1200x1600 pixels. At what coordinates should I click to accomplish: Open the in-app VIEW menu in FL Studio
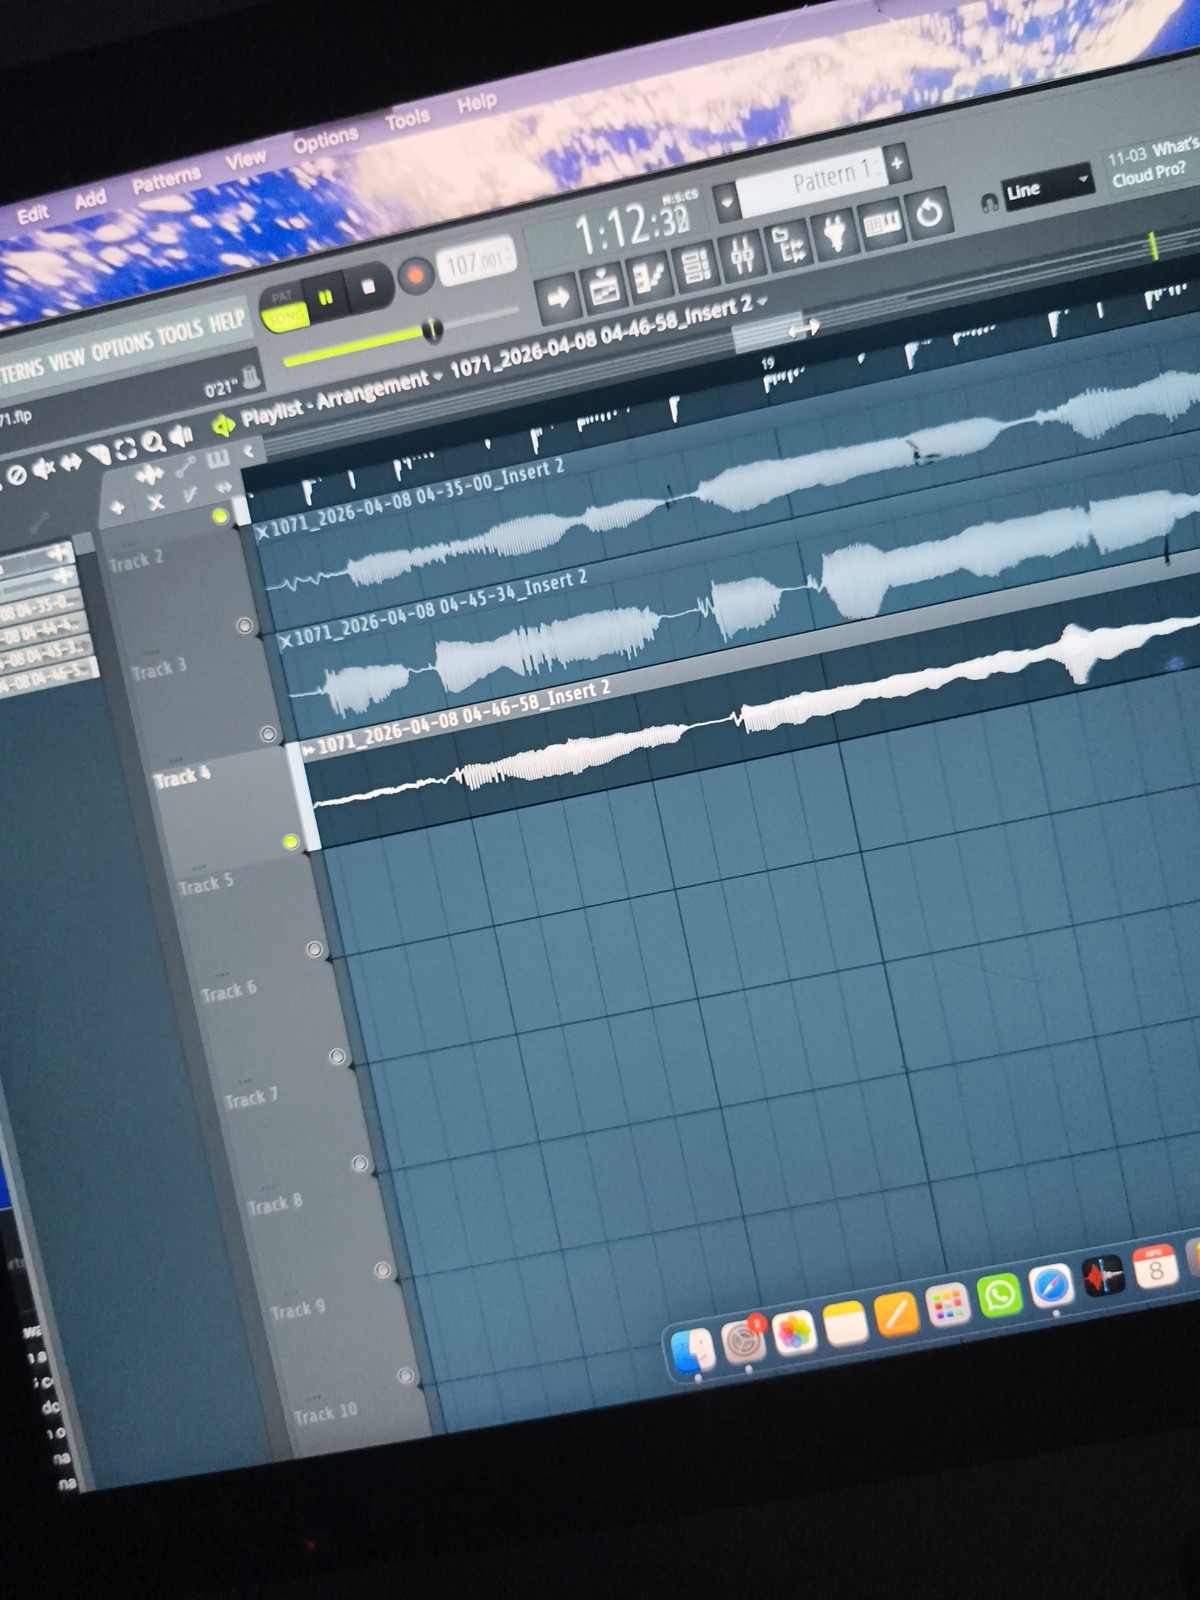[x=66, y=360]
